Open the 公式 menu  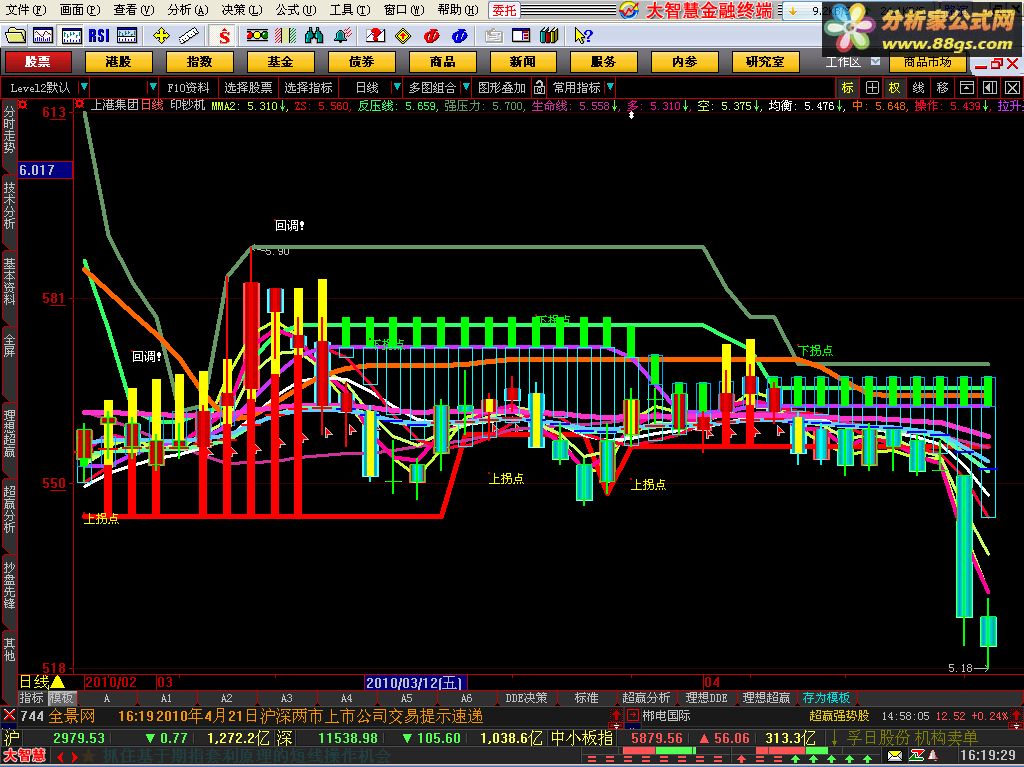click(295, 10)
